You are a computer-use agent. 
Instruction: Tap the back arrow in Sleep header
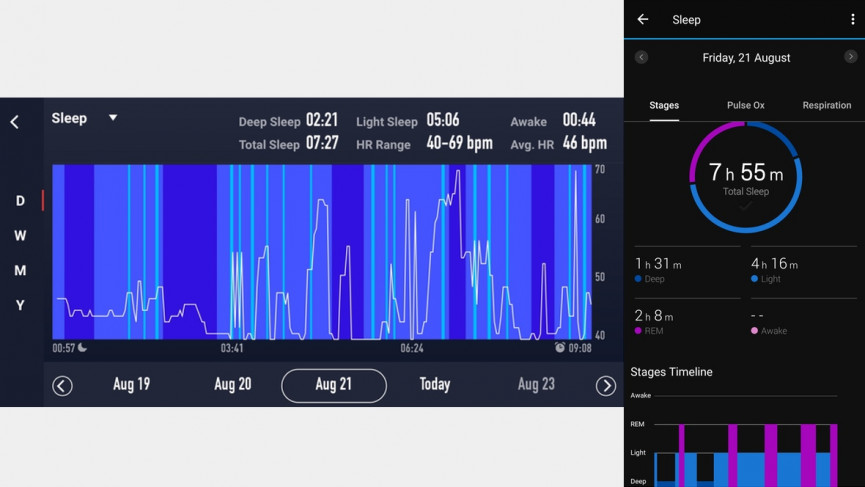[643, 19]
